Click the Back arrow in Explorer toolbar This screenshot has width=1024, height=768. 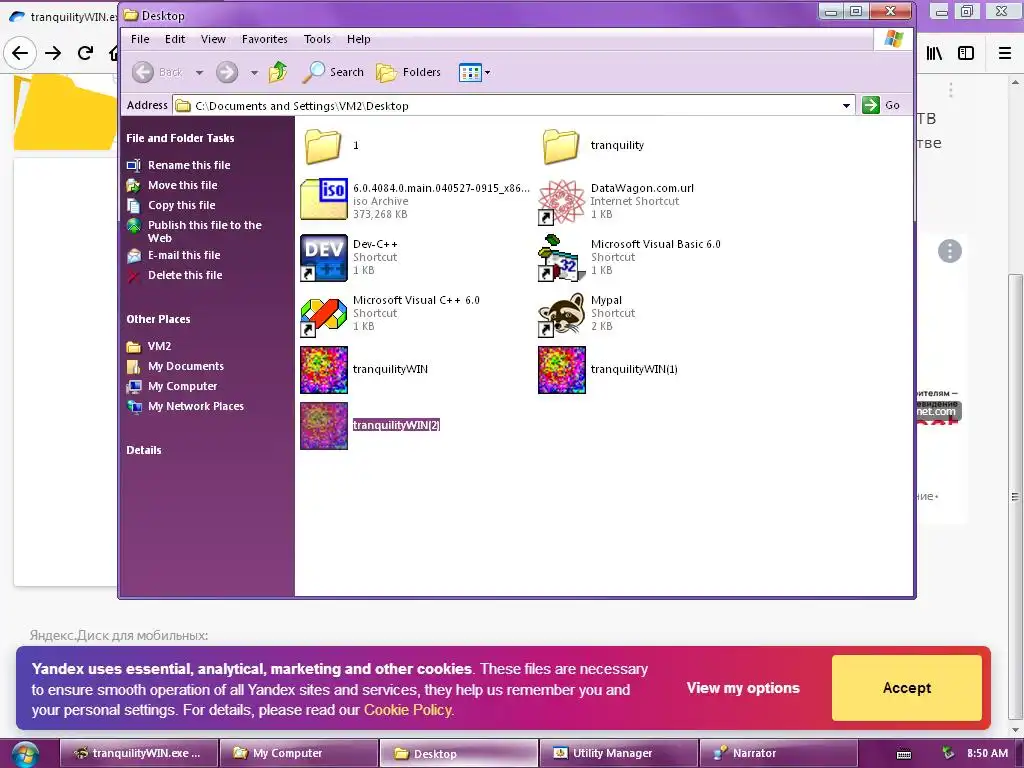[x=143, y=72]
